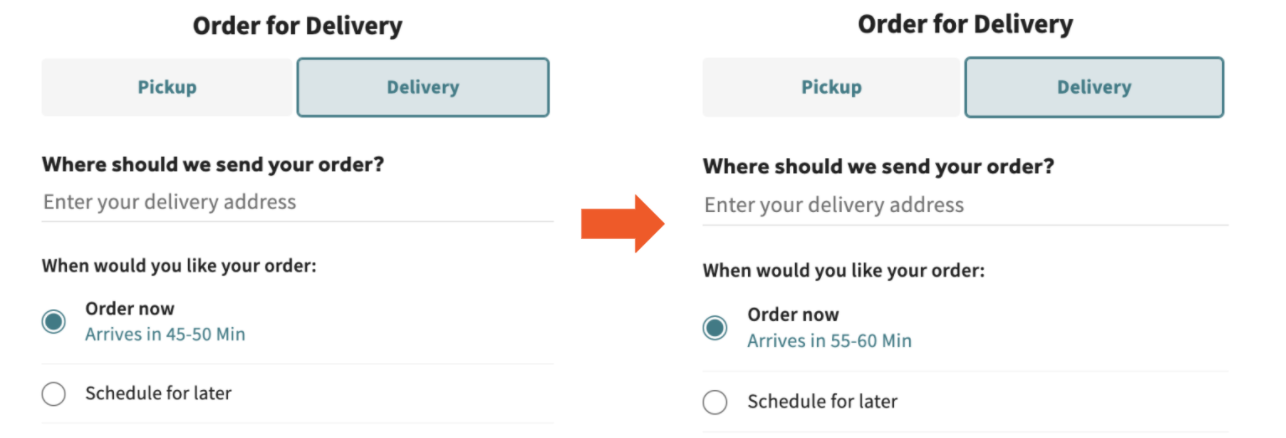Select Delivery tab in left form
1286x438 pixels.
(423, 87)
